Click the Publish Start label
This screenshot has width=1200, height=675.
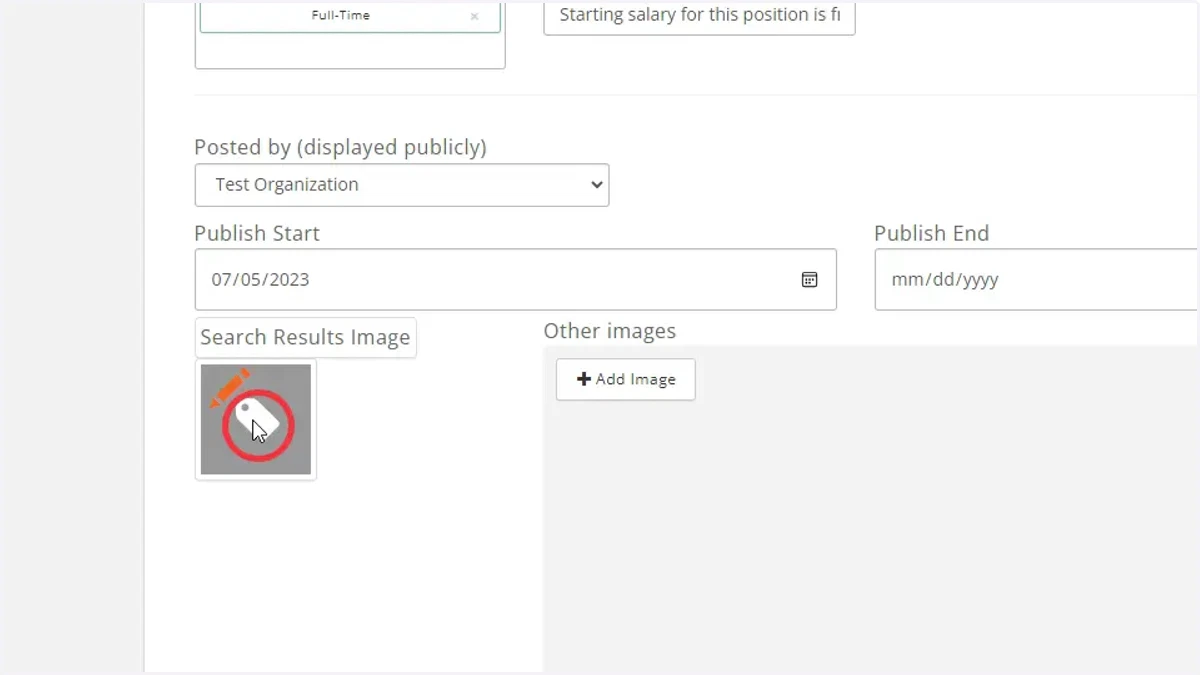[257, 233]
